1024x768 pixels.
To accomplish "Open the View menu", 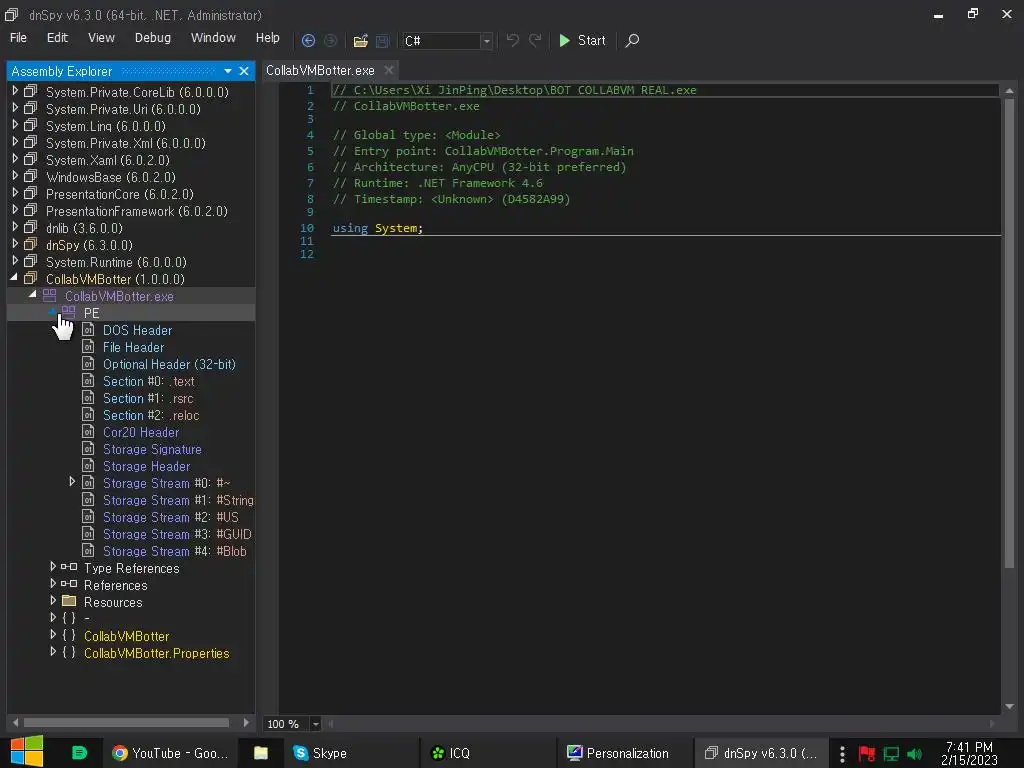I will coord(101,38).
